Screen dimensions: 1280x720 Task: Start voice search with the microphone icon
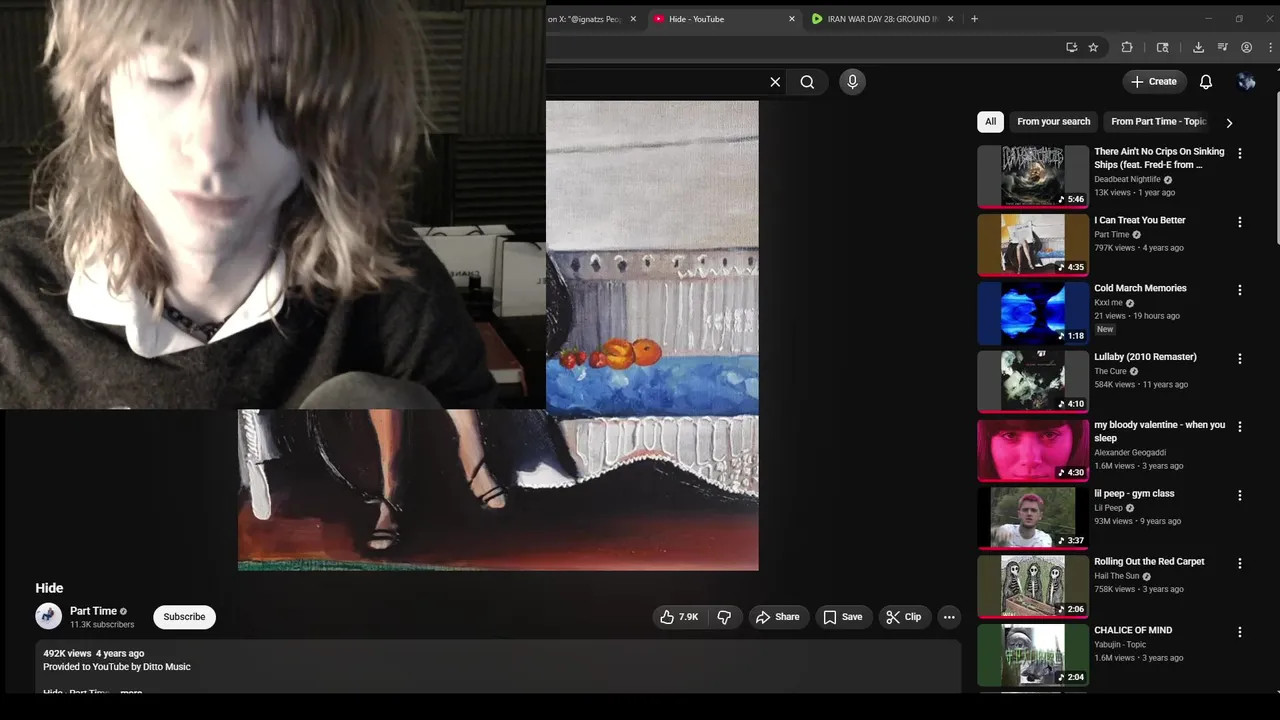852,82
